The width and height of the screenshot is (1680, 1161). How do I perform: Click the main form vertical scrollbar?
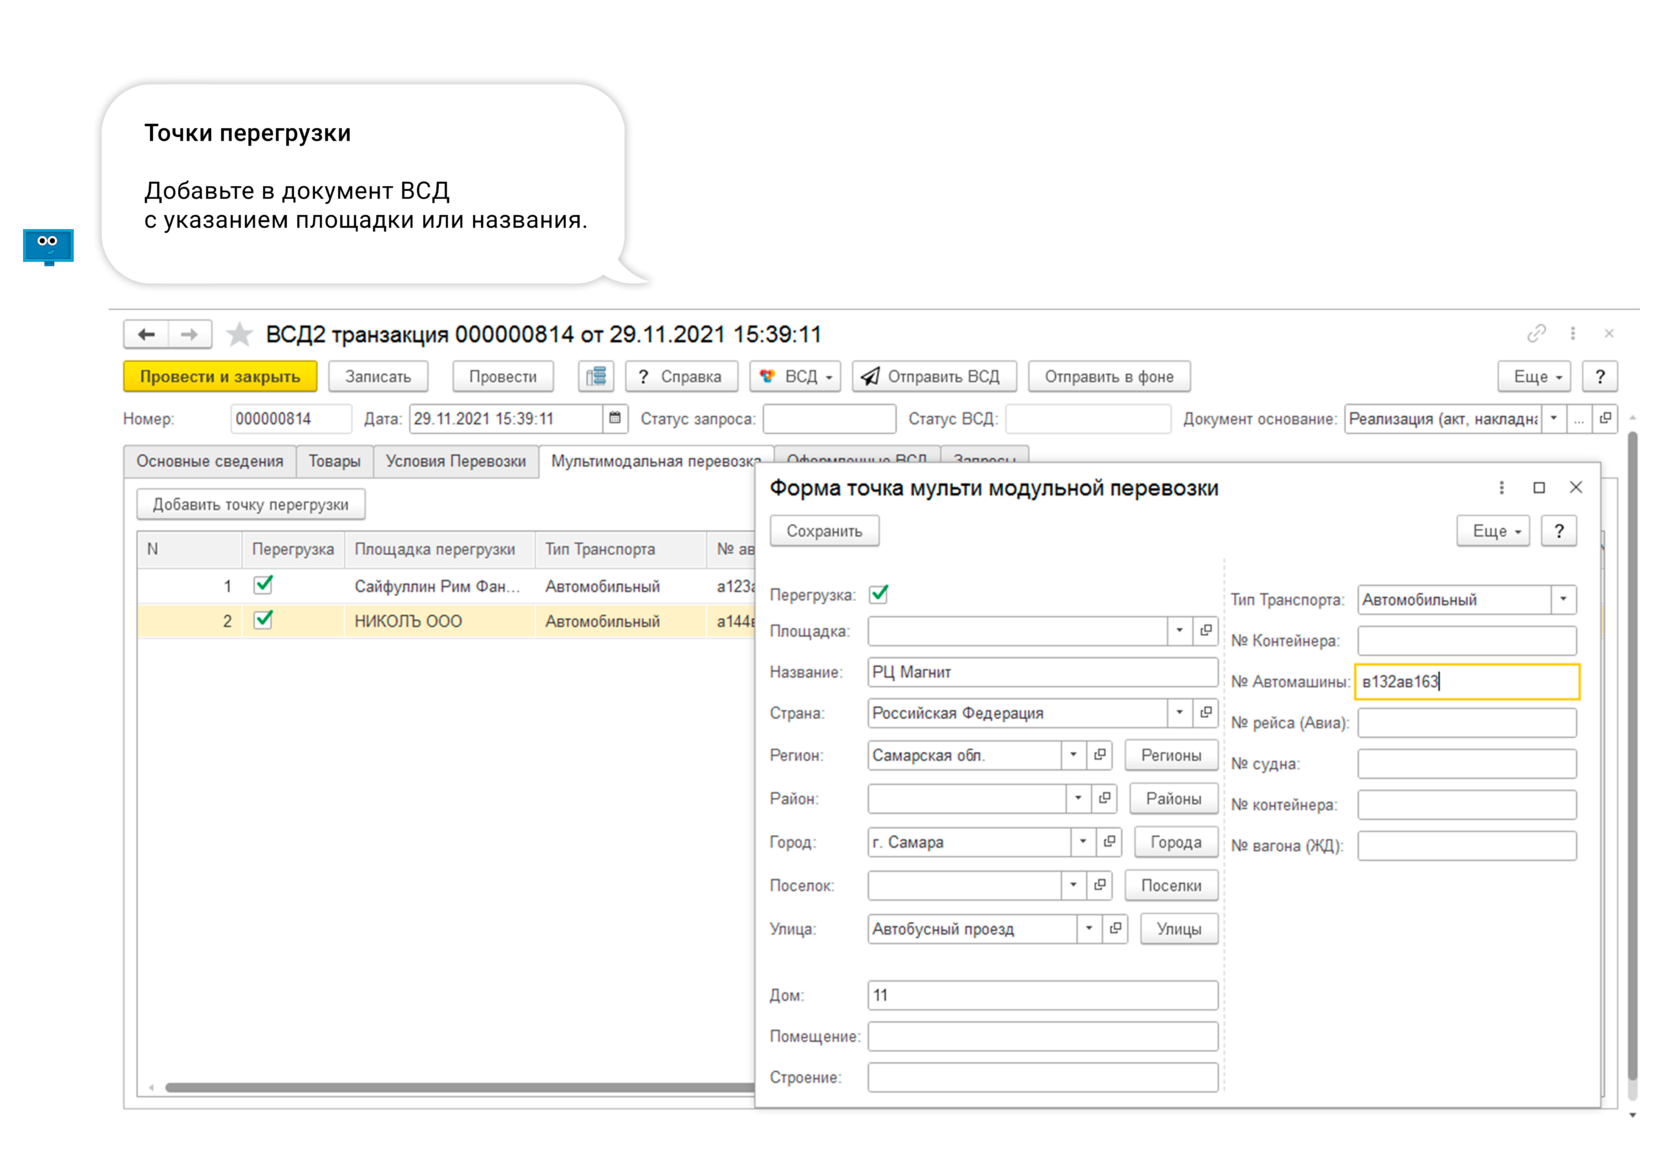(x=1632, y=755)
